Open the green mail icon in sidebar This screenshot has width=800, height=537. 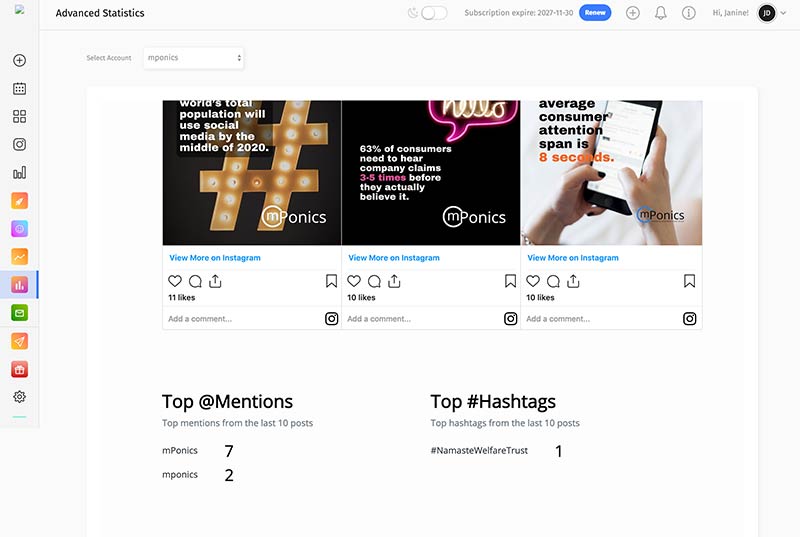tap(19, 313)
